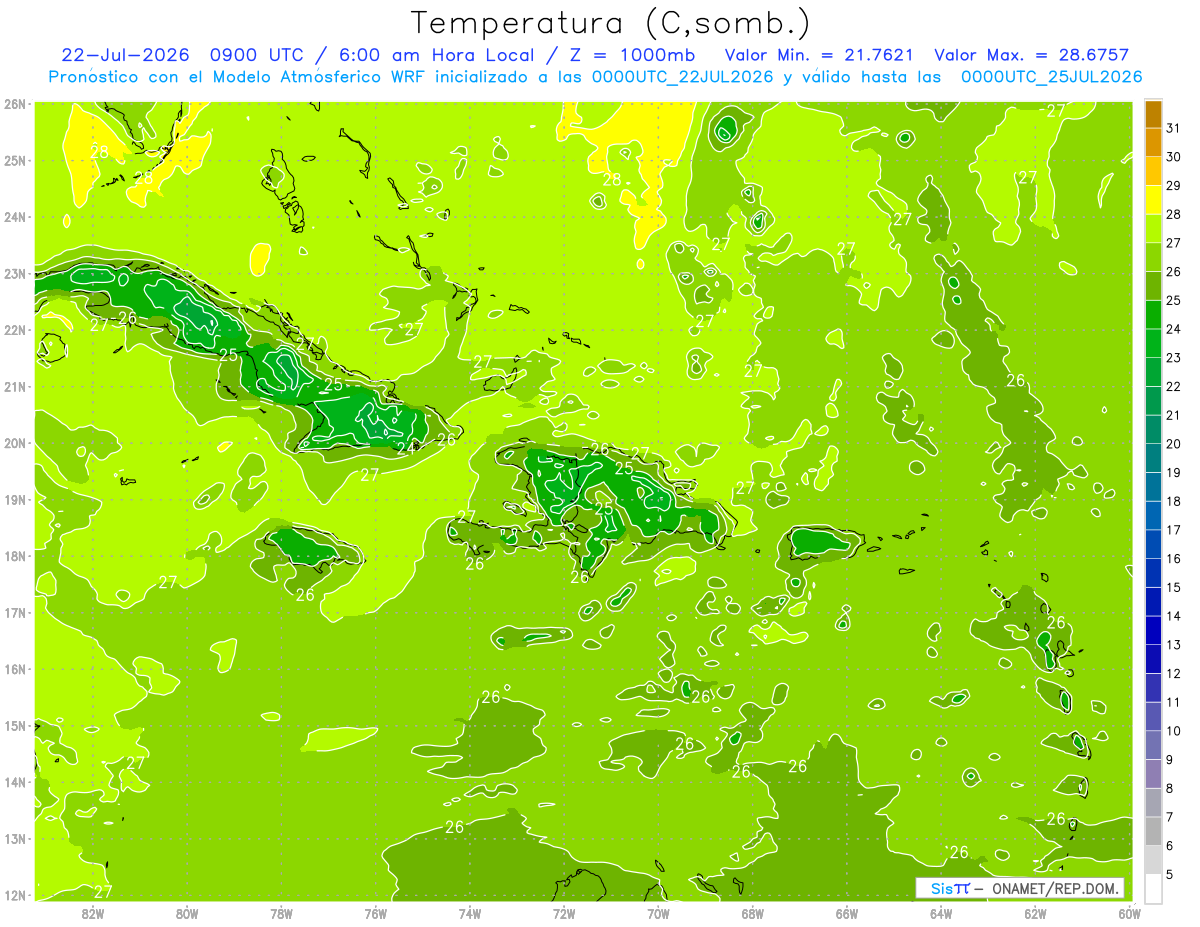Viewport: 1200px width, 927px height.
Task: Click the "22" label on the color scale
Action: point(1174,387)
